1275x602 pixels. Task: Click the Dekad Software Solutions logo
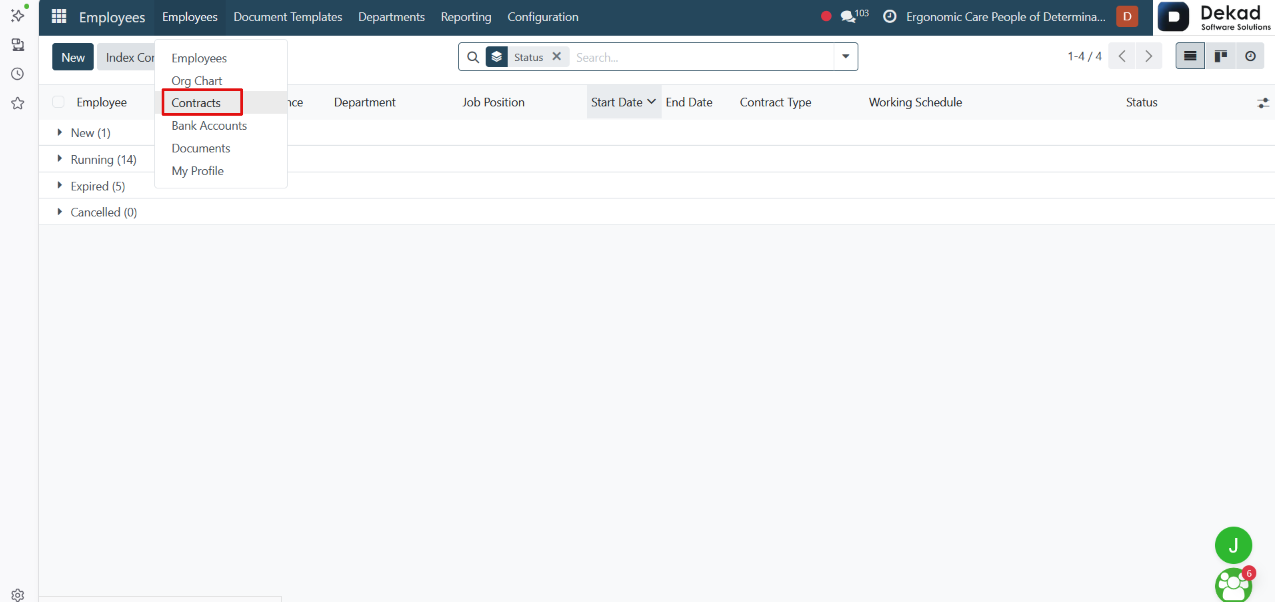click(x=1215, y=17)
